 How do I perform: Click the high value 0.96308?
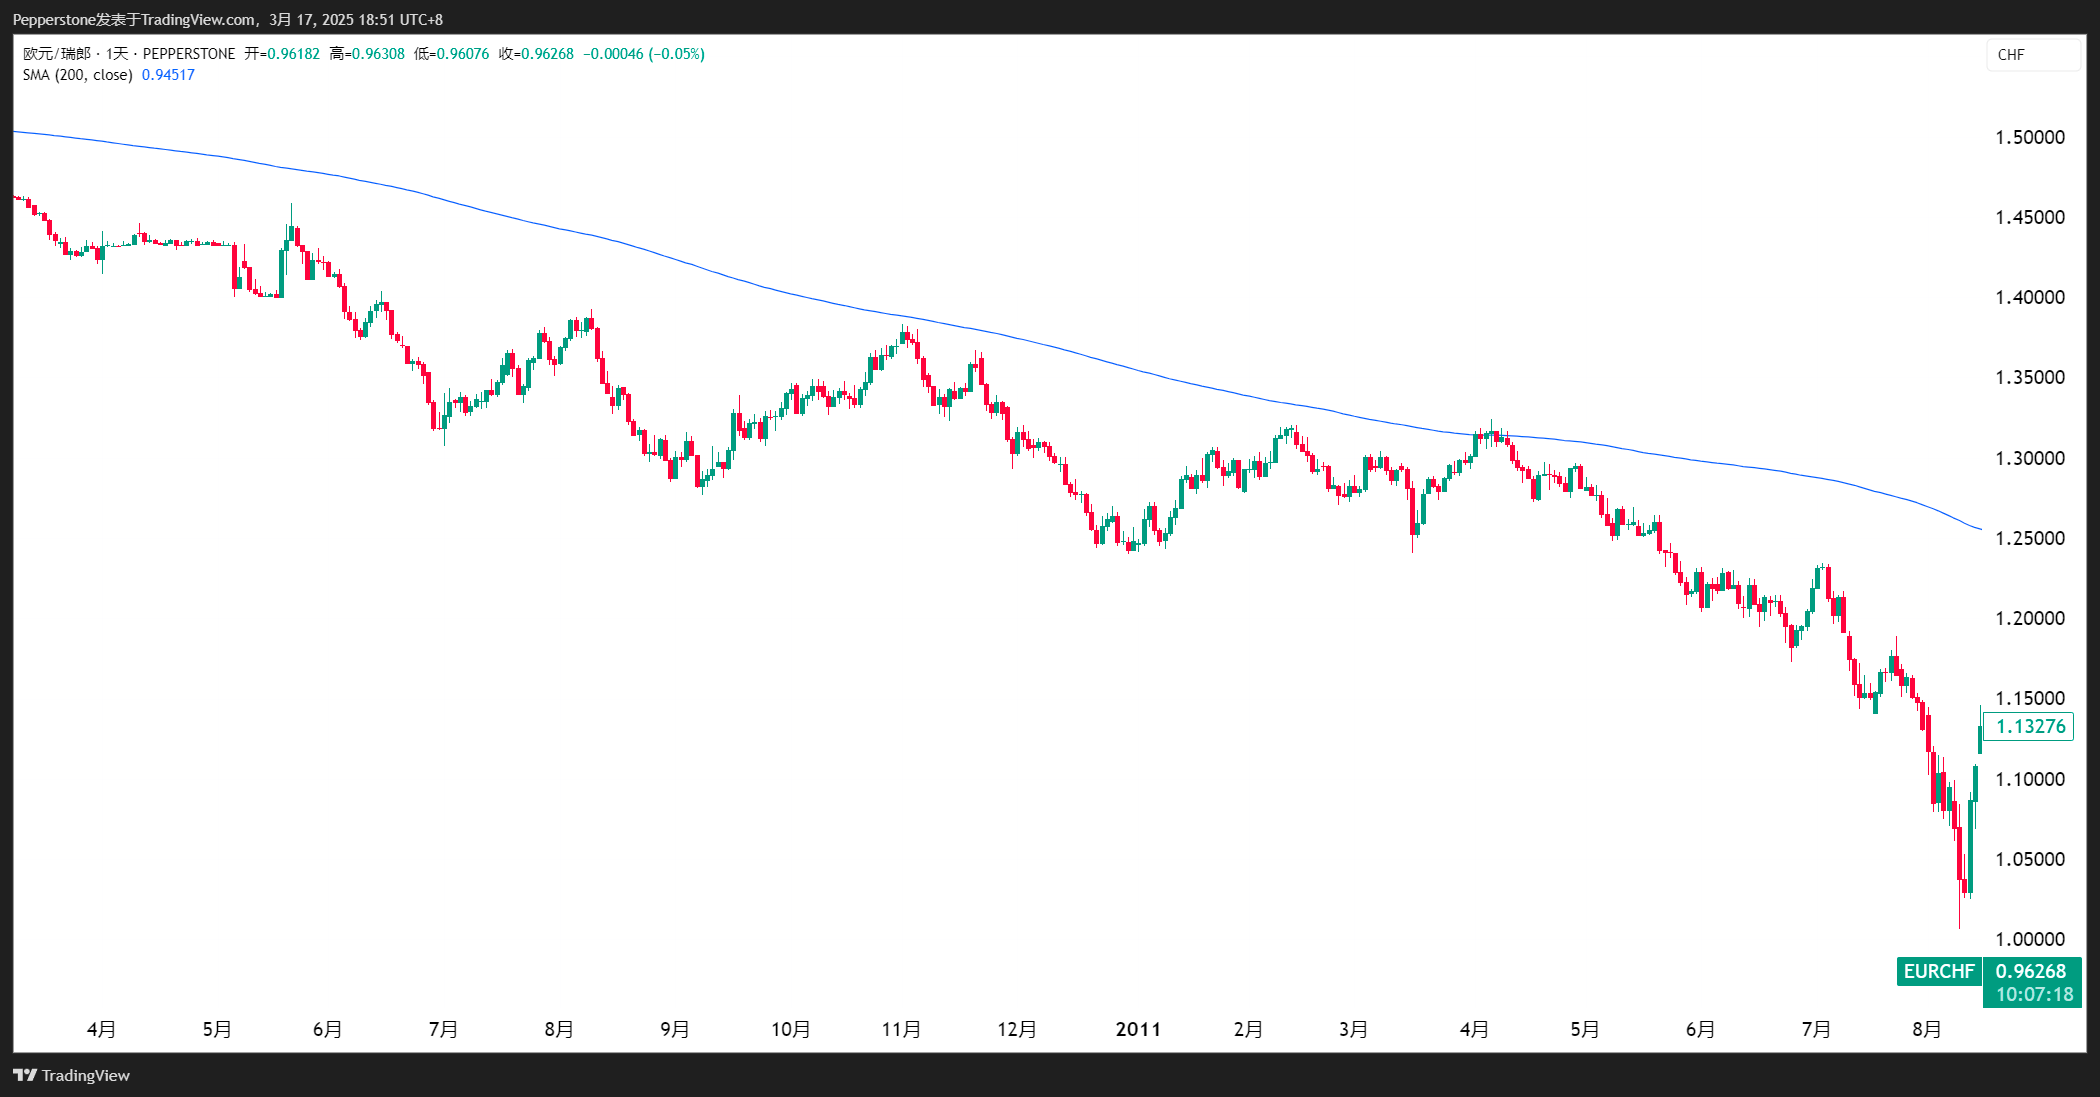379,54
